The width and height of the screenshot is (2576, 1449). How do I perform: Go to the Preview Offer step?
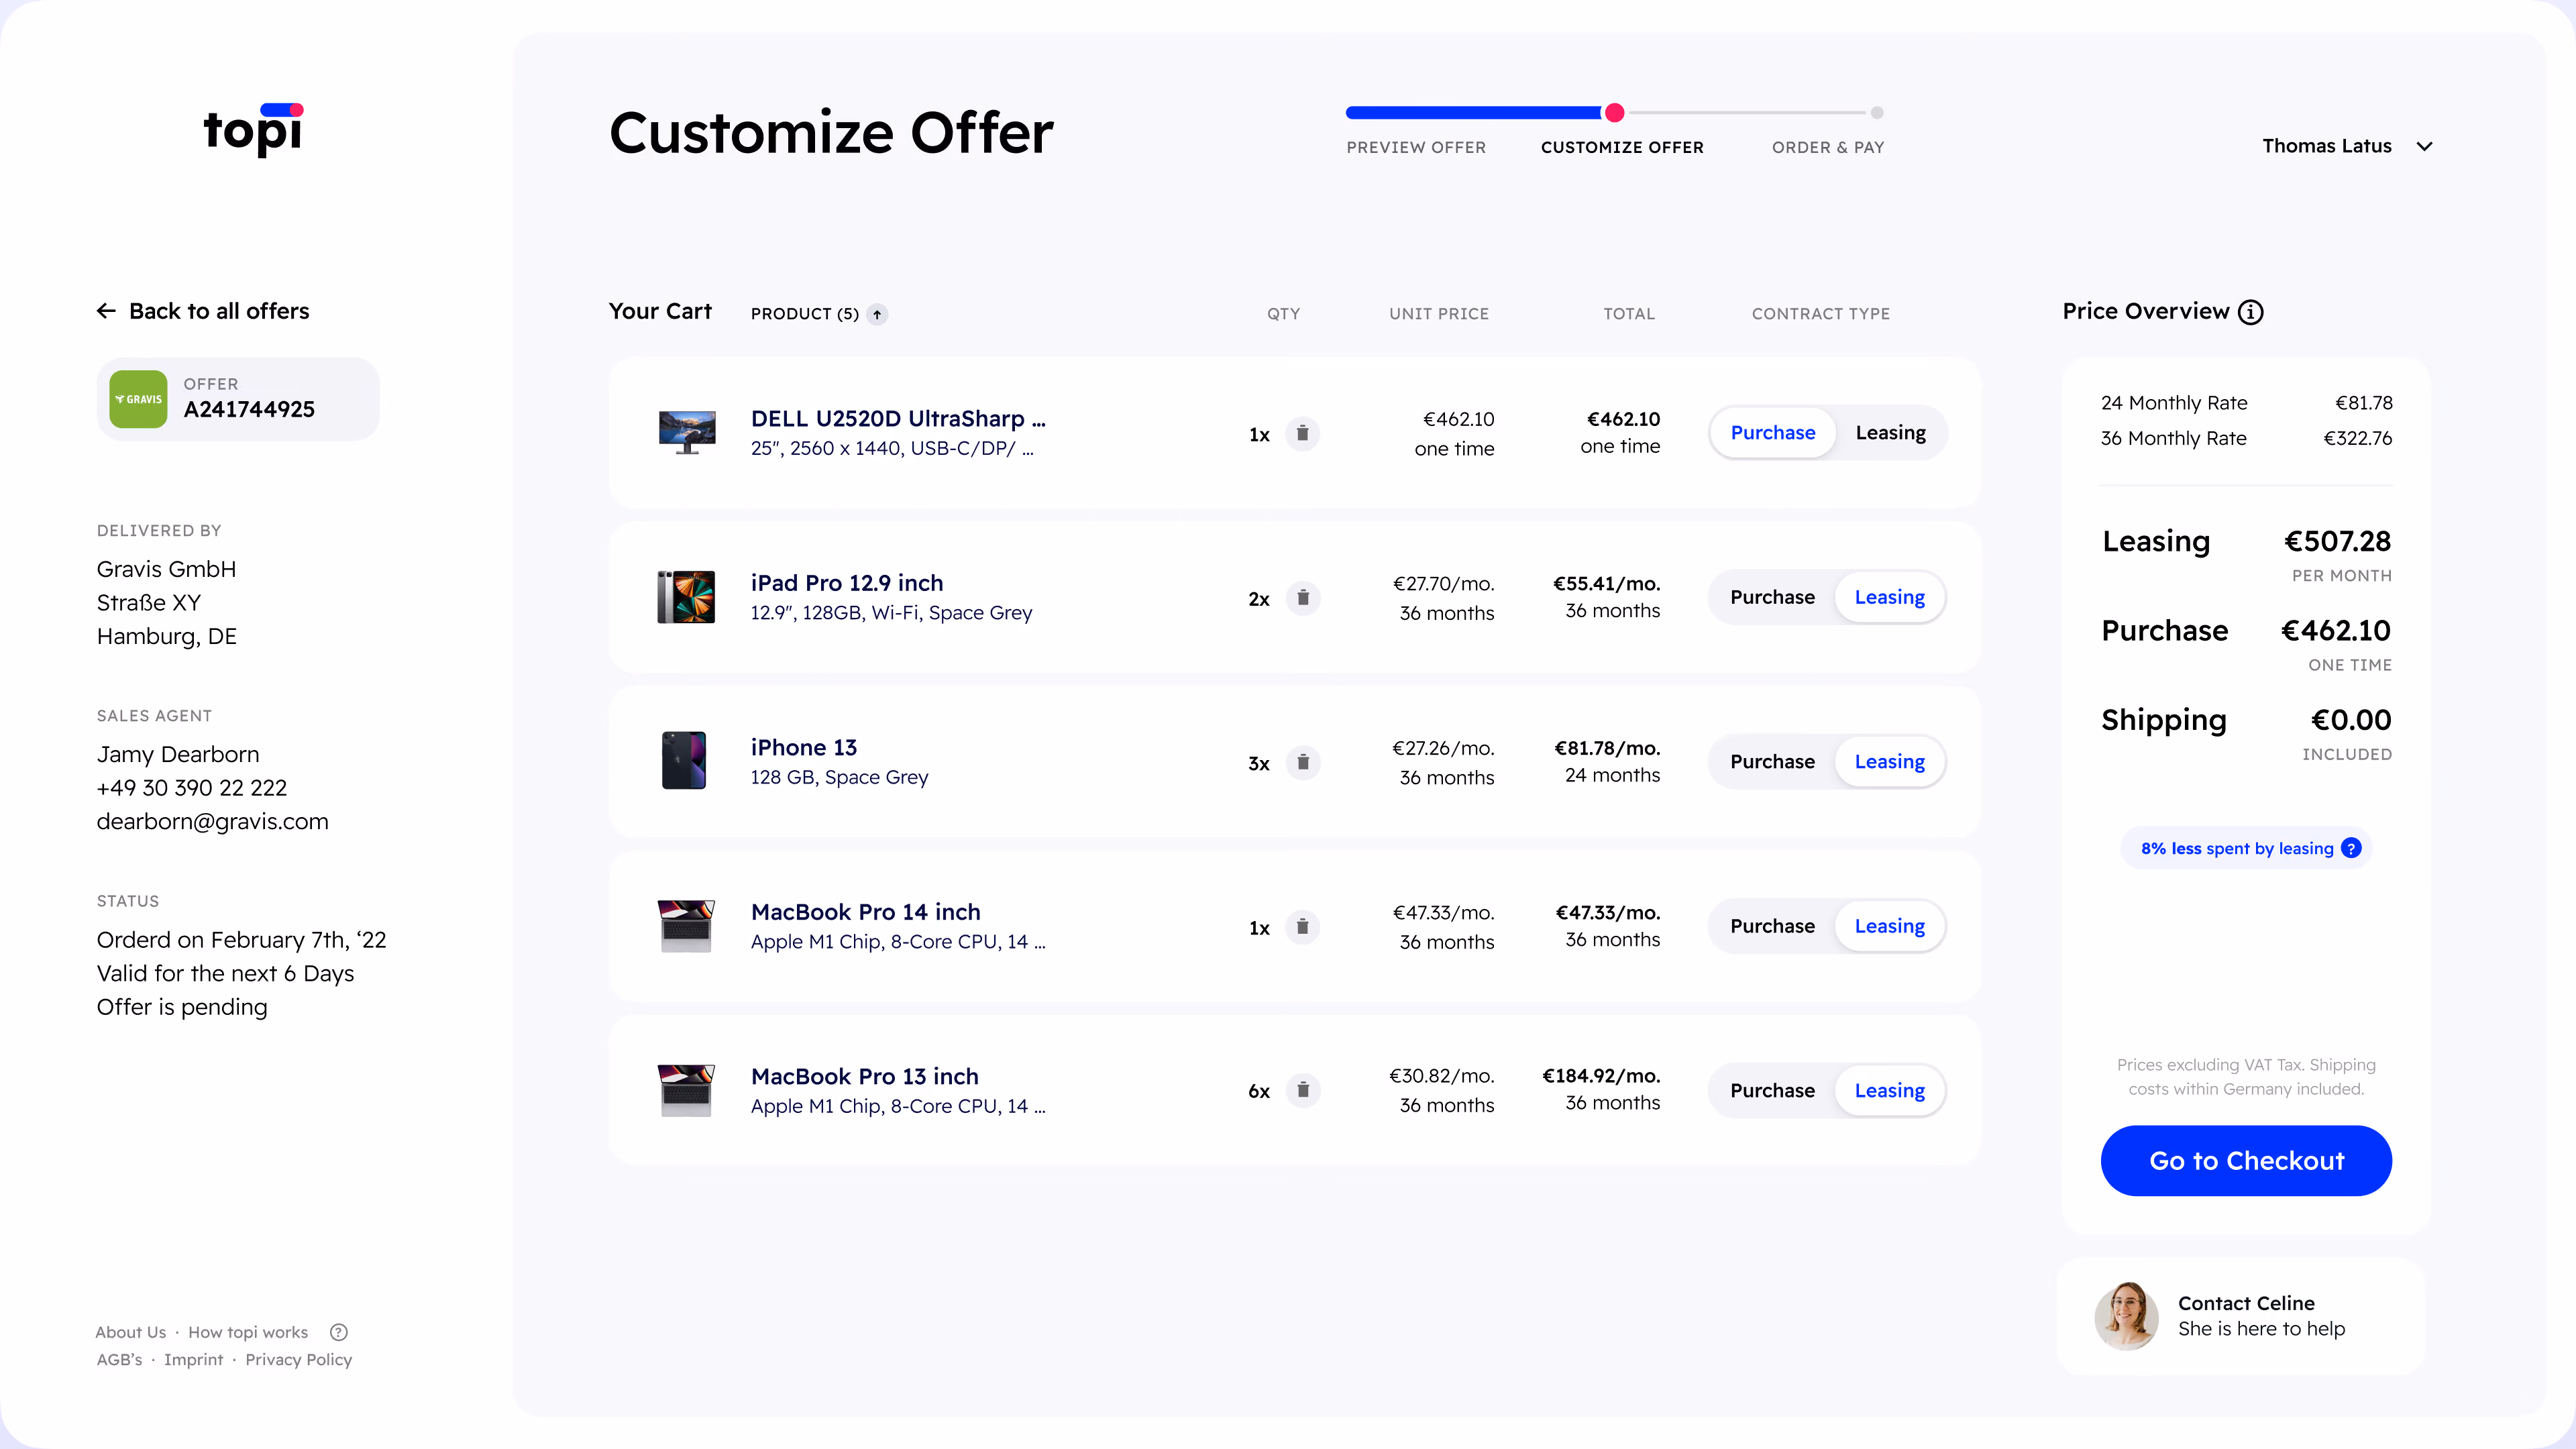[x=1416, y=148]
